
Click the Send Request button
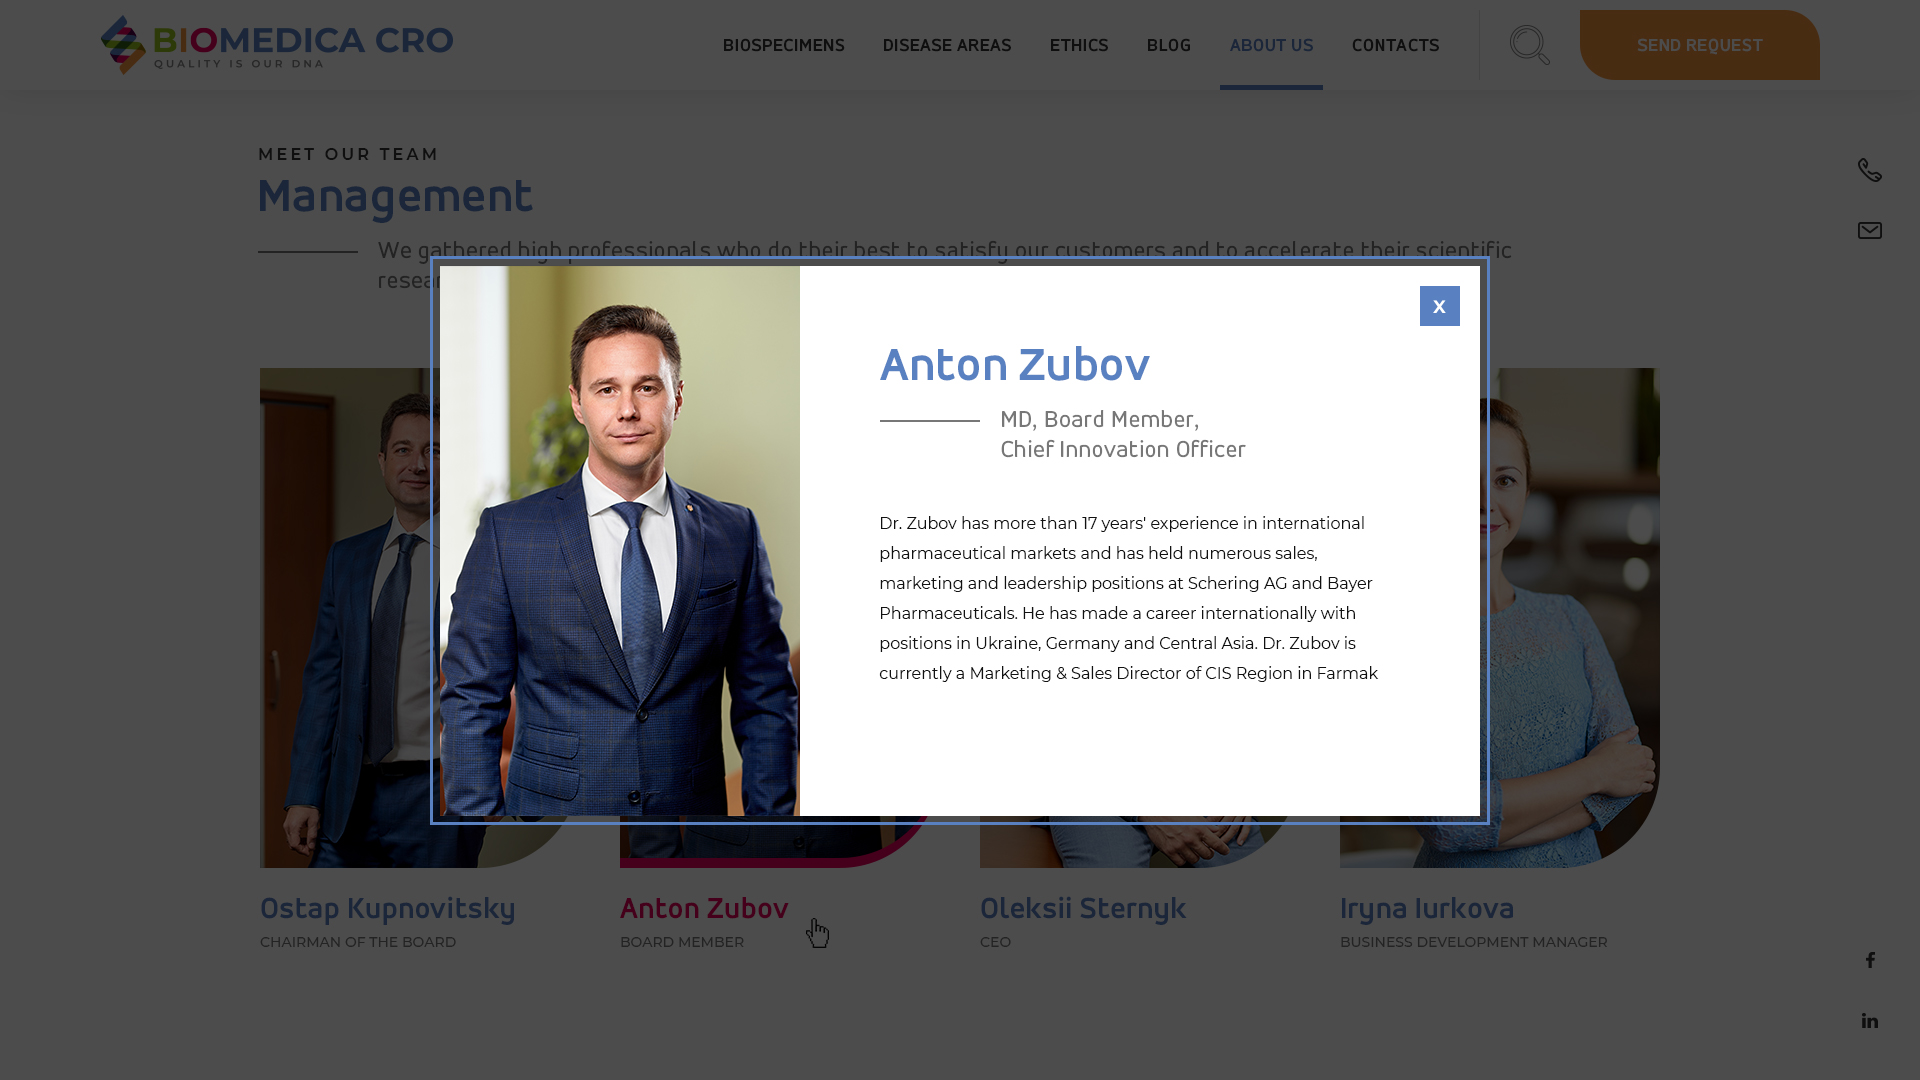tap(1699, 45)
